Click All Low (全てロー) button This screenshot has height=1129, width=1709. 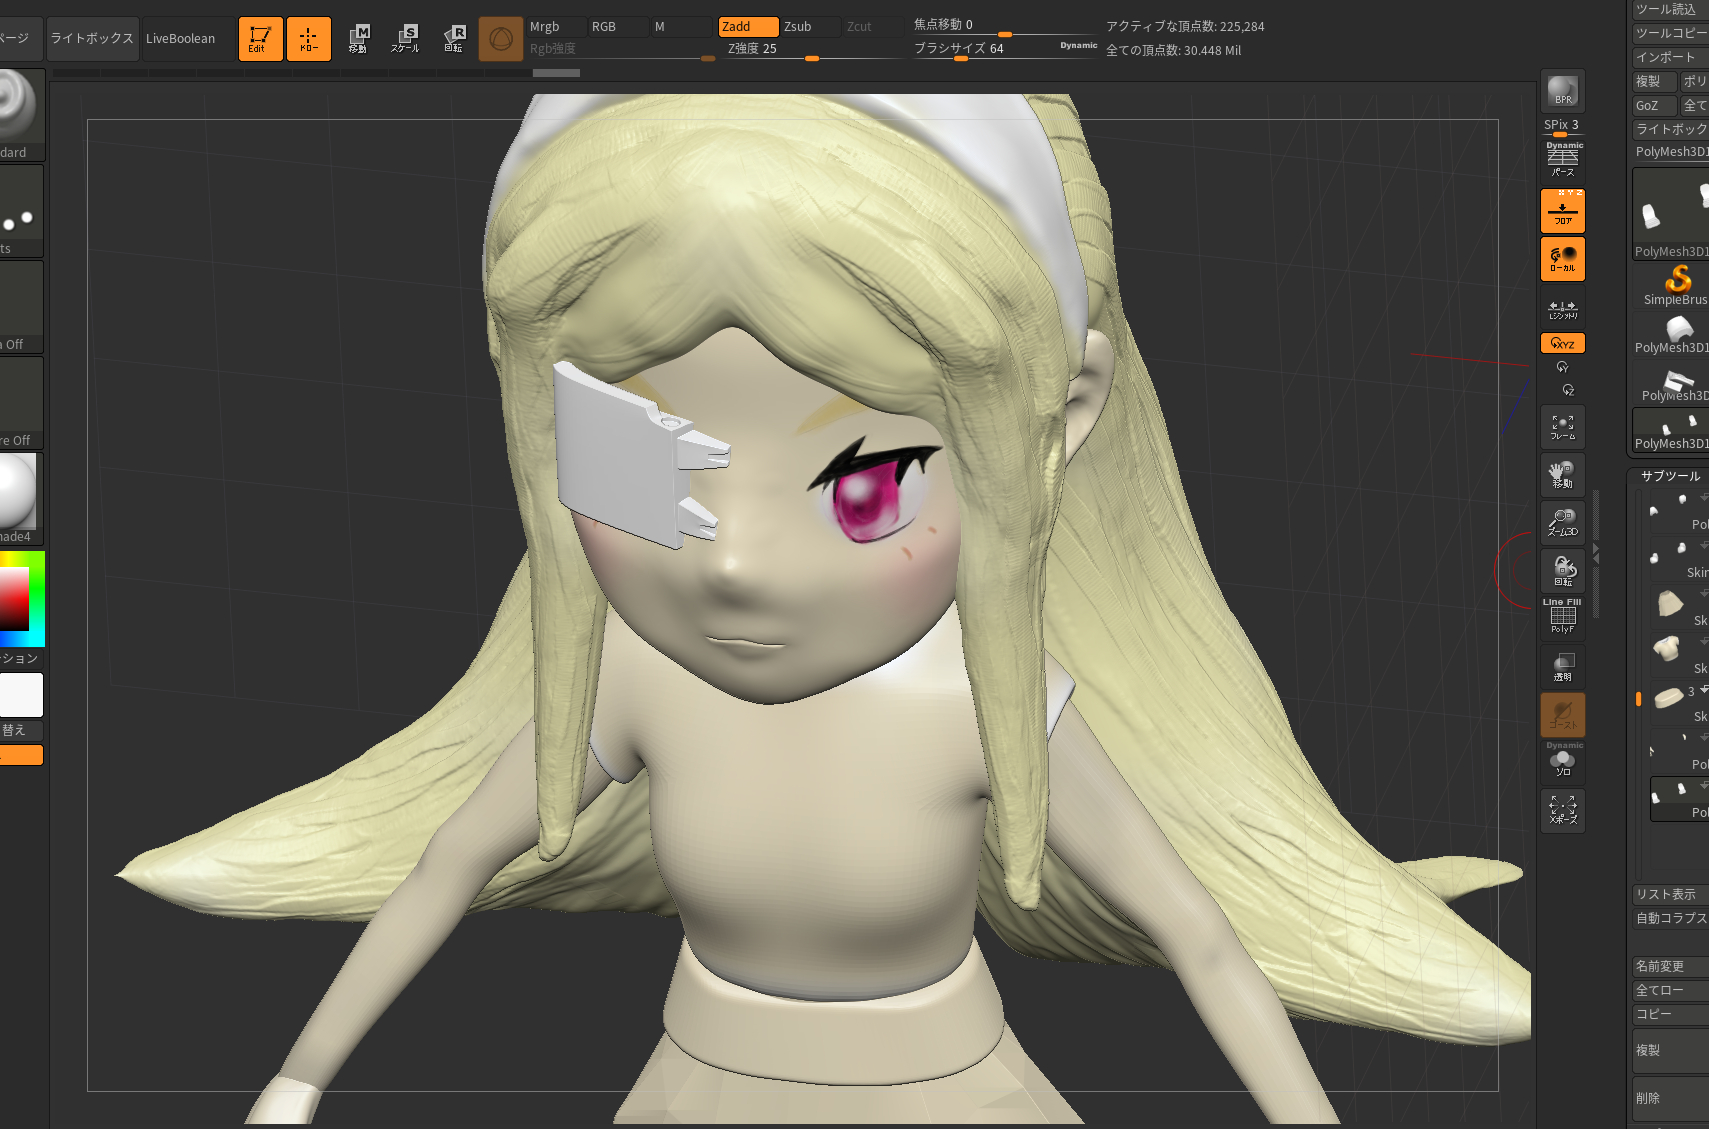[x=1670, y=990]
